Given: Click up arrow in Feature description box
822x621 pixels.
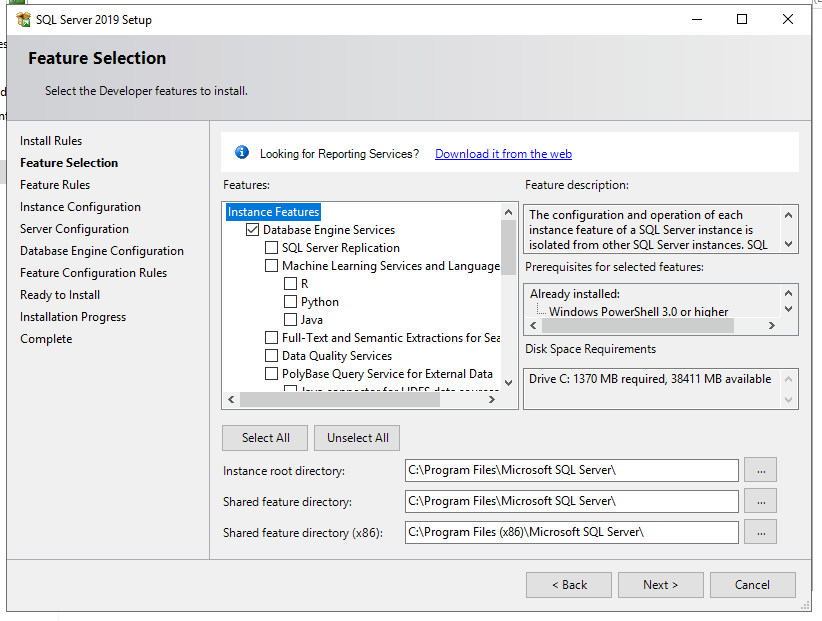Looking at the screenshot, I should 788,215.
